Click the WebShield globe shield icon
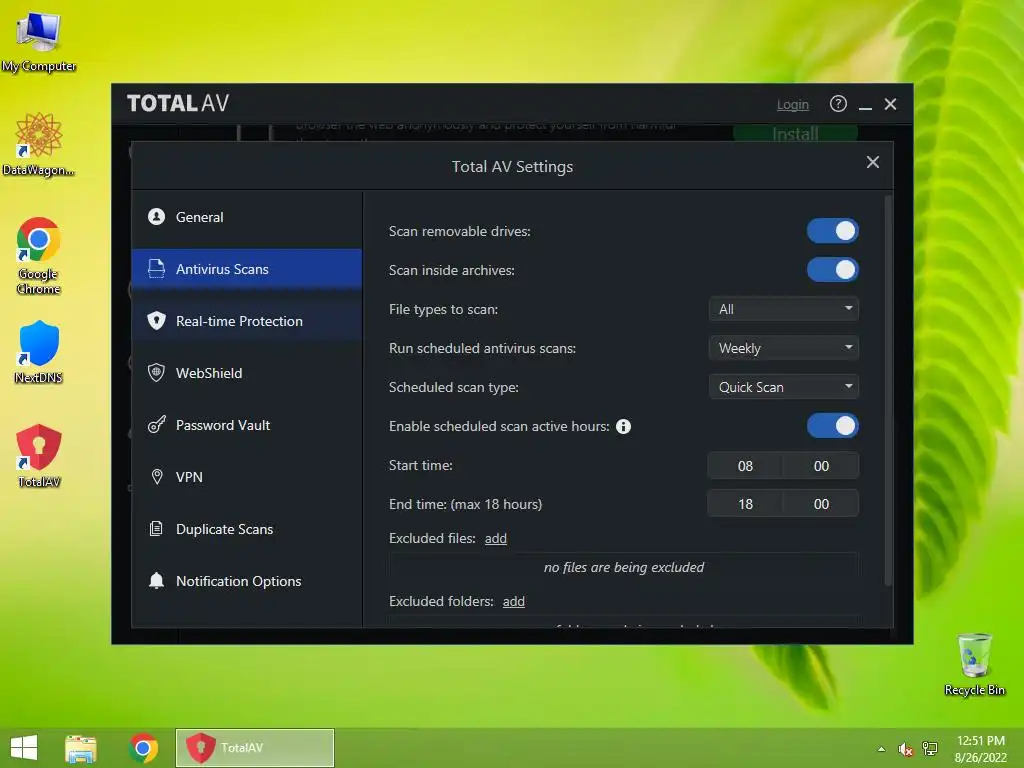This screenshot has width=1024, height=768. point(156,372)
